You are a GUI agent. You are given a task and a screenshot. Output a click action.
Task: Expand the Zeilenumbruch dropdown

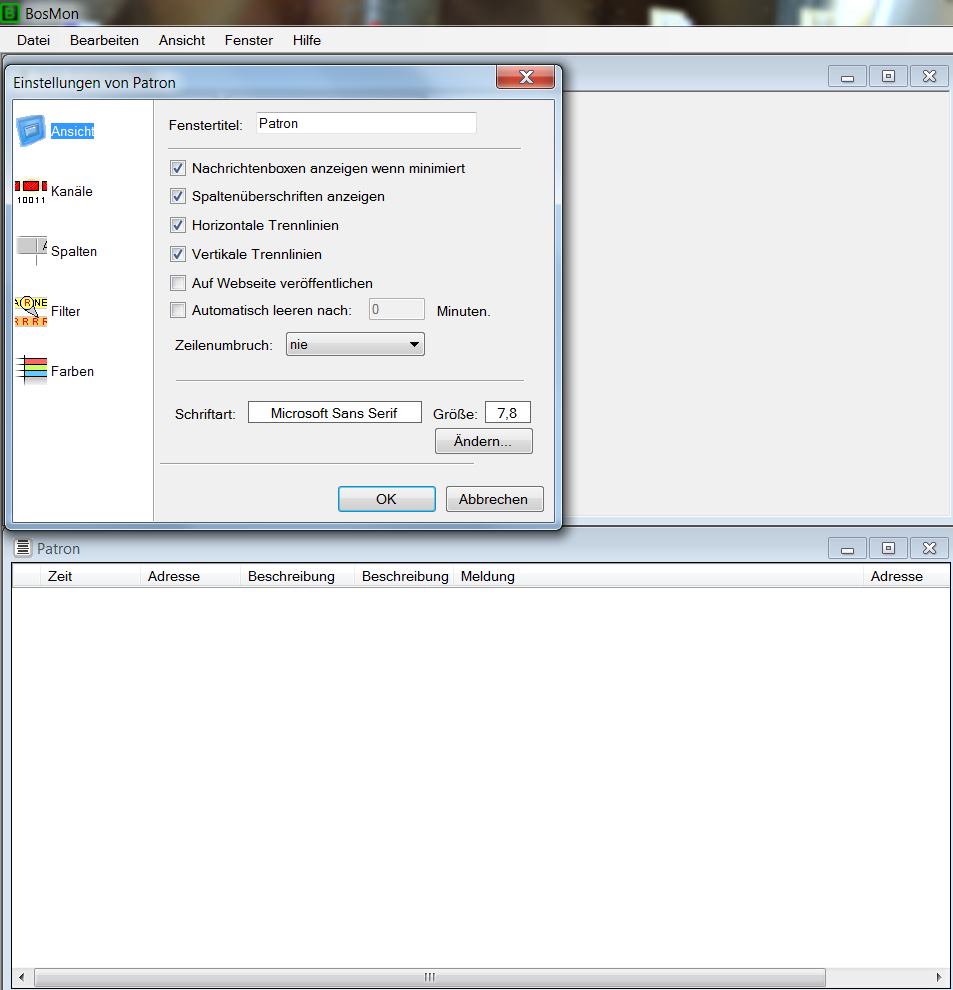[355, 345]
